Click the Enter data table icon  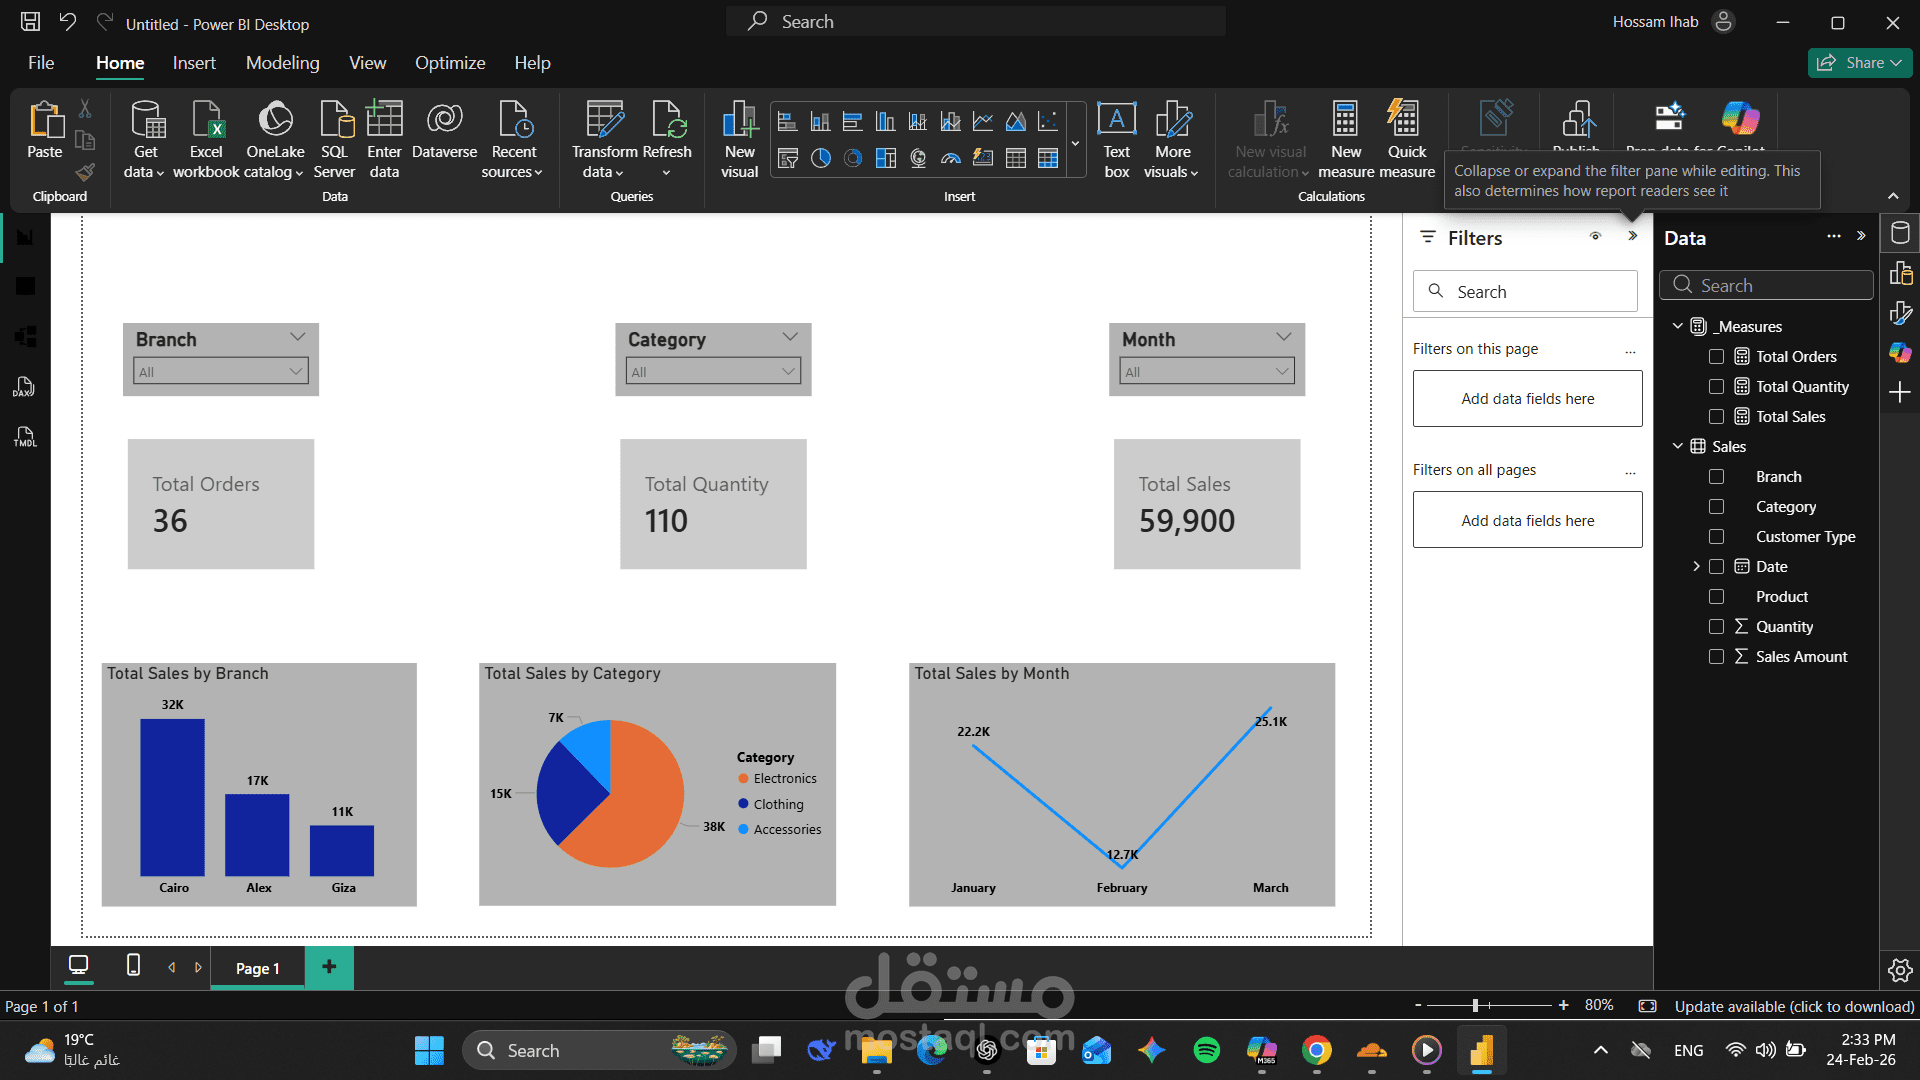point(384,120)
